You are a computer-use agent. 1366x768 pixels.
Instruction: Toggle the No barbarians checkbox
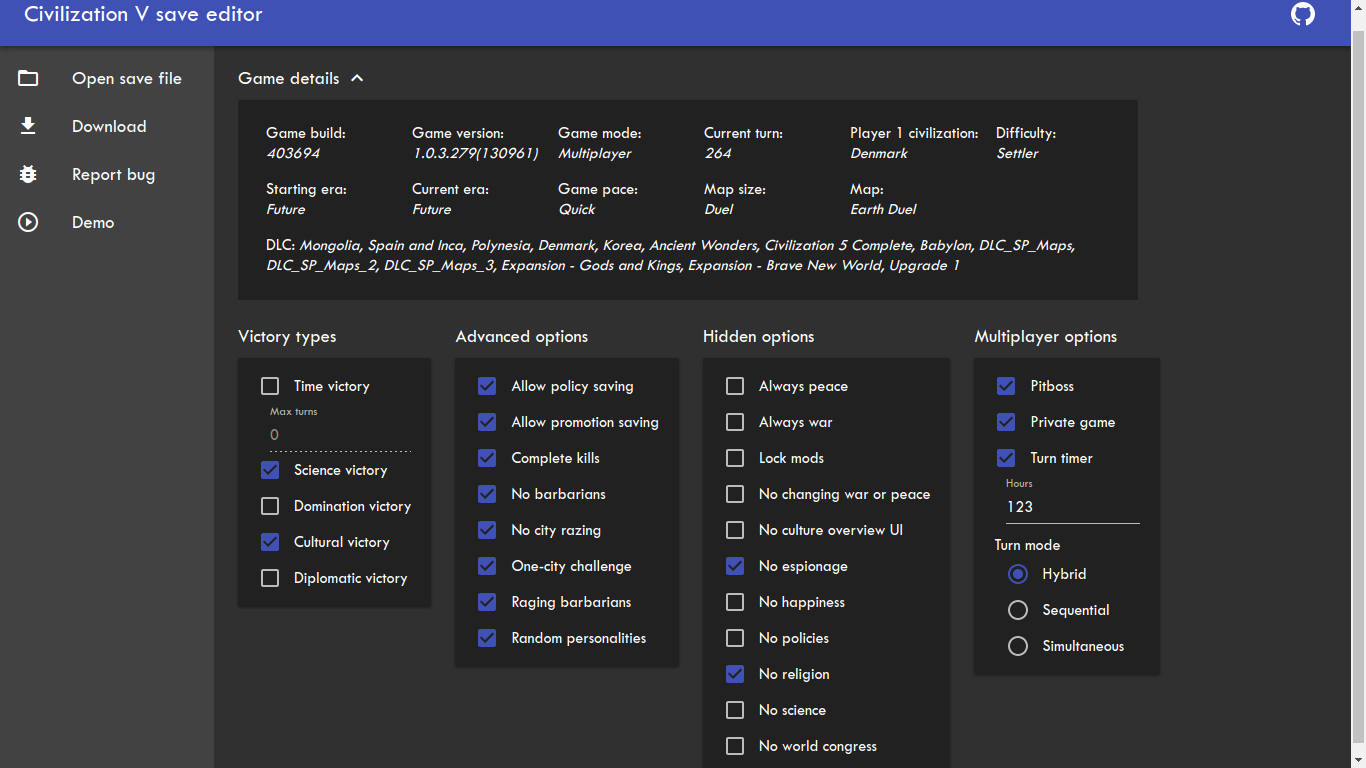tap(487, 494)
